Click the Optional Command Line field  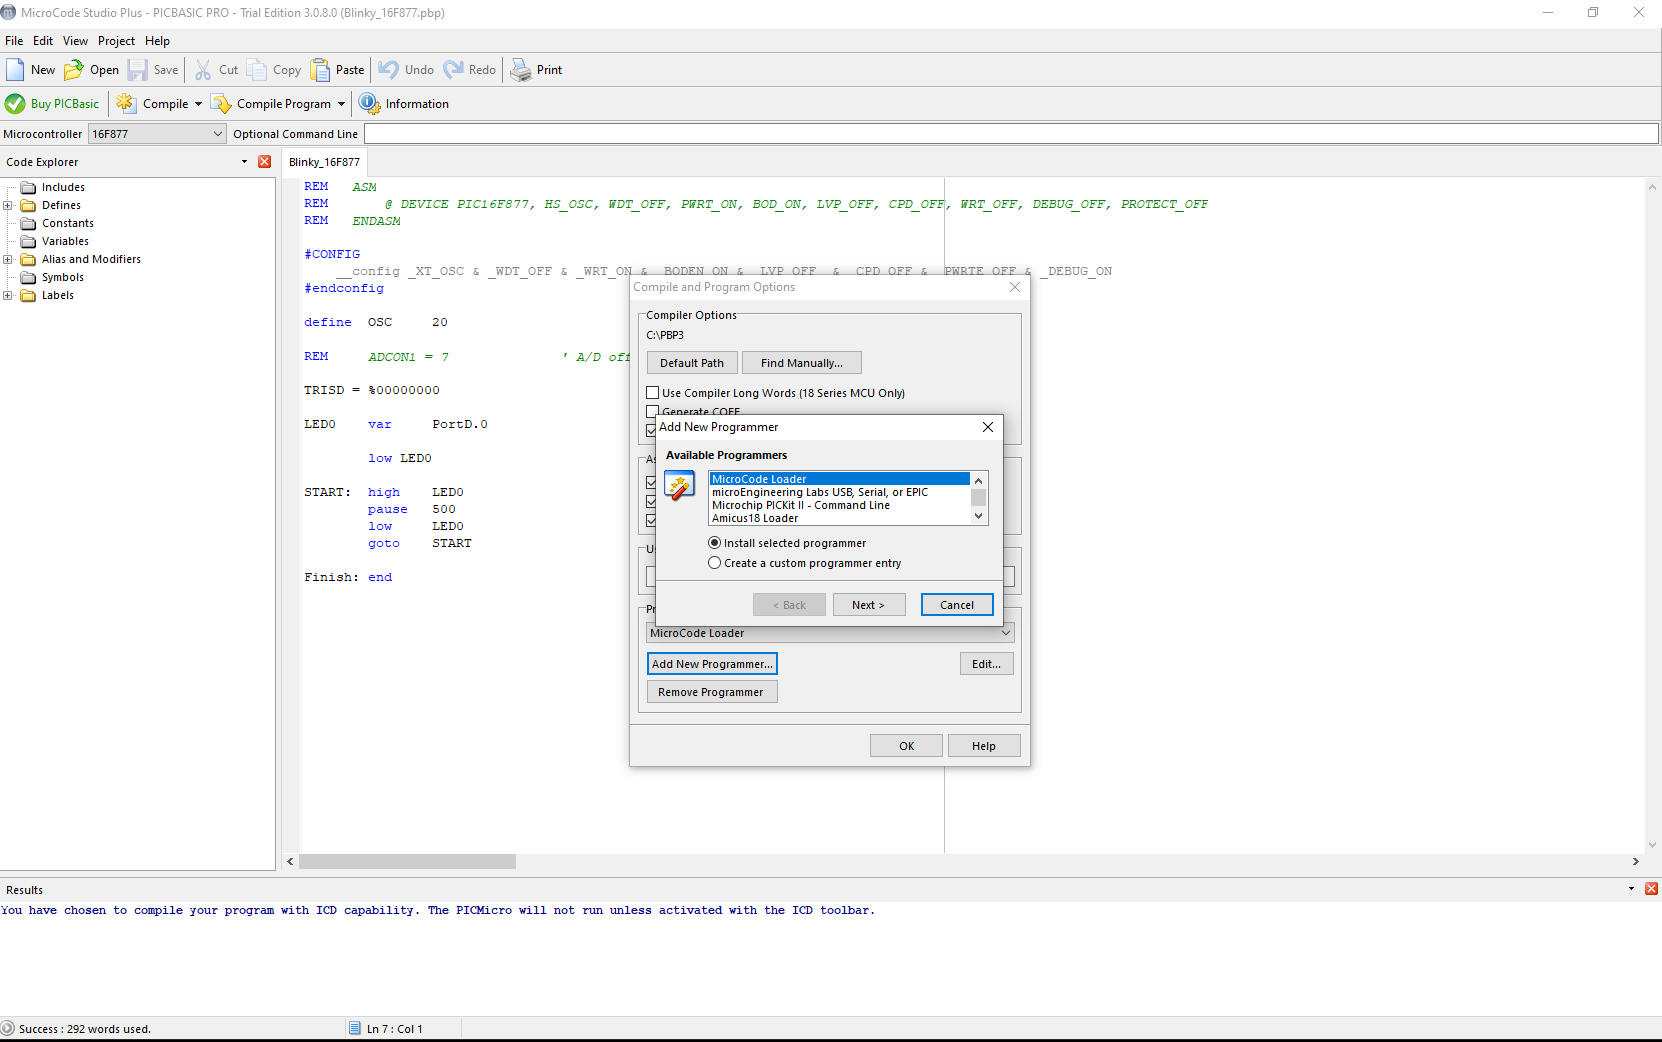point(1010,134)
